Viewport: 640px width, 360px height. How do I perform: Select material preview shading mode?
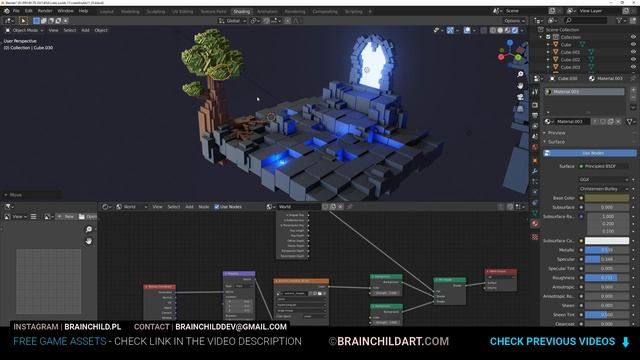(507, 30)
